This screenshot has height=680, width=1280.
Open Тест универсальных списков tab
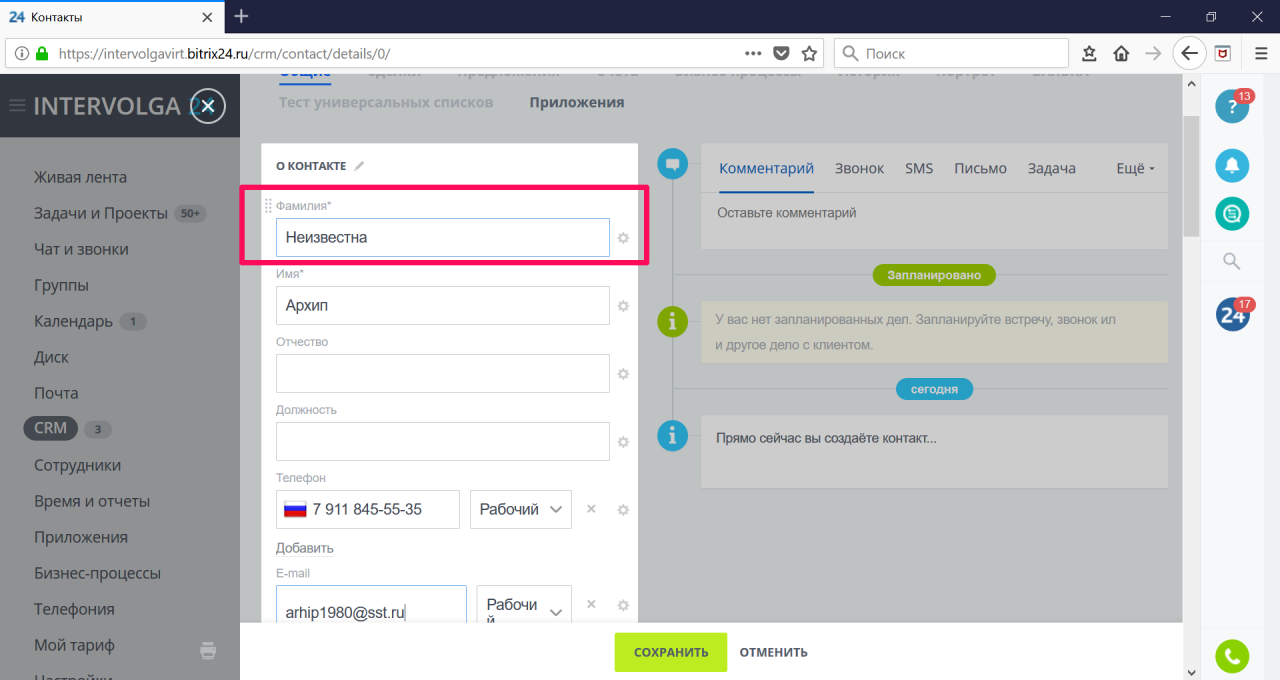pos(386,102)
